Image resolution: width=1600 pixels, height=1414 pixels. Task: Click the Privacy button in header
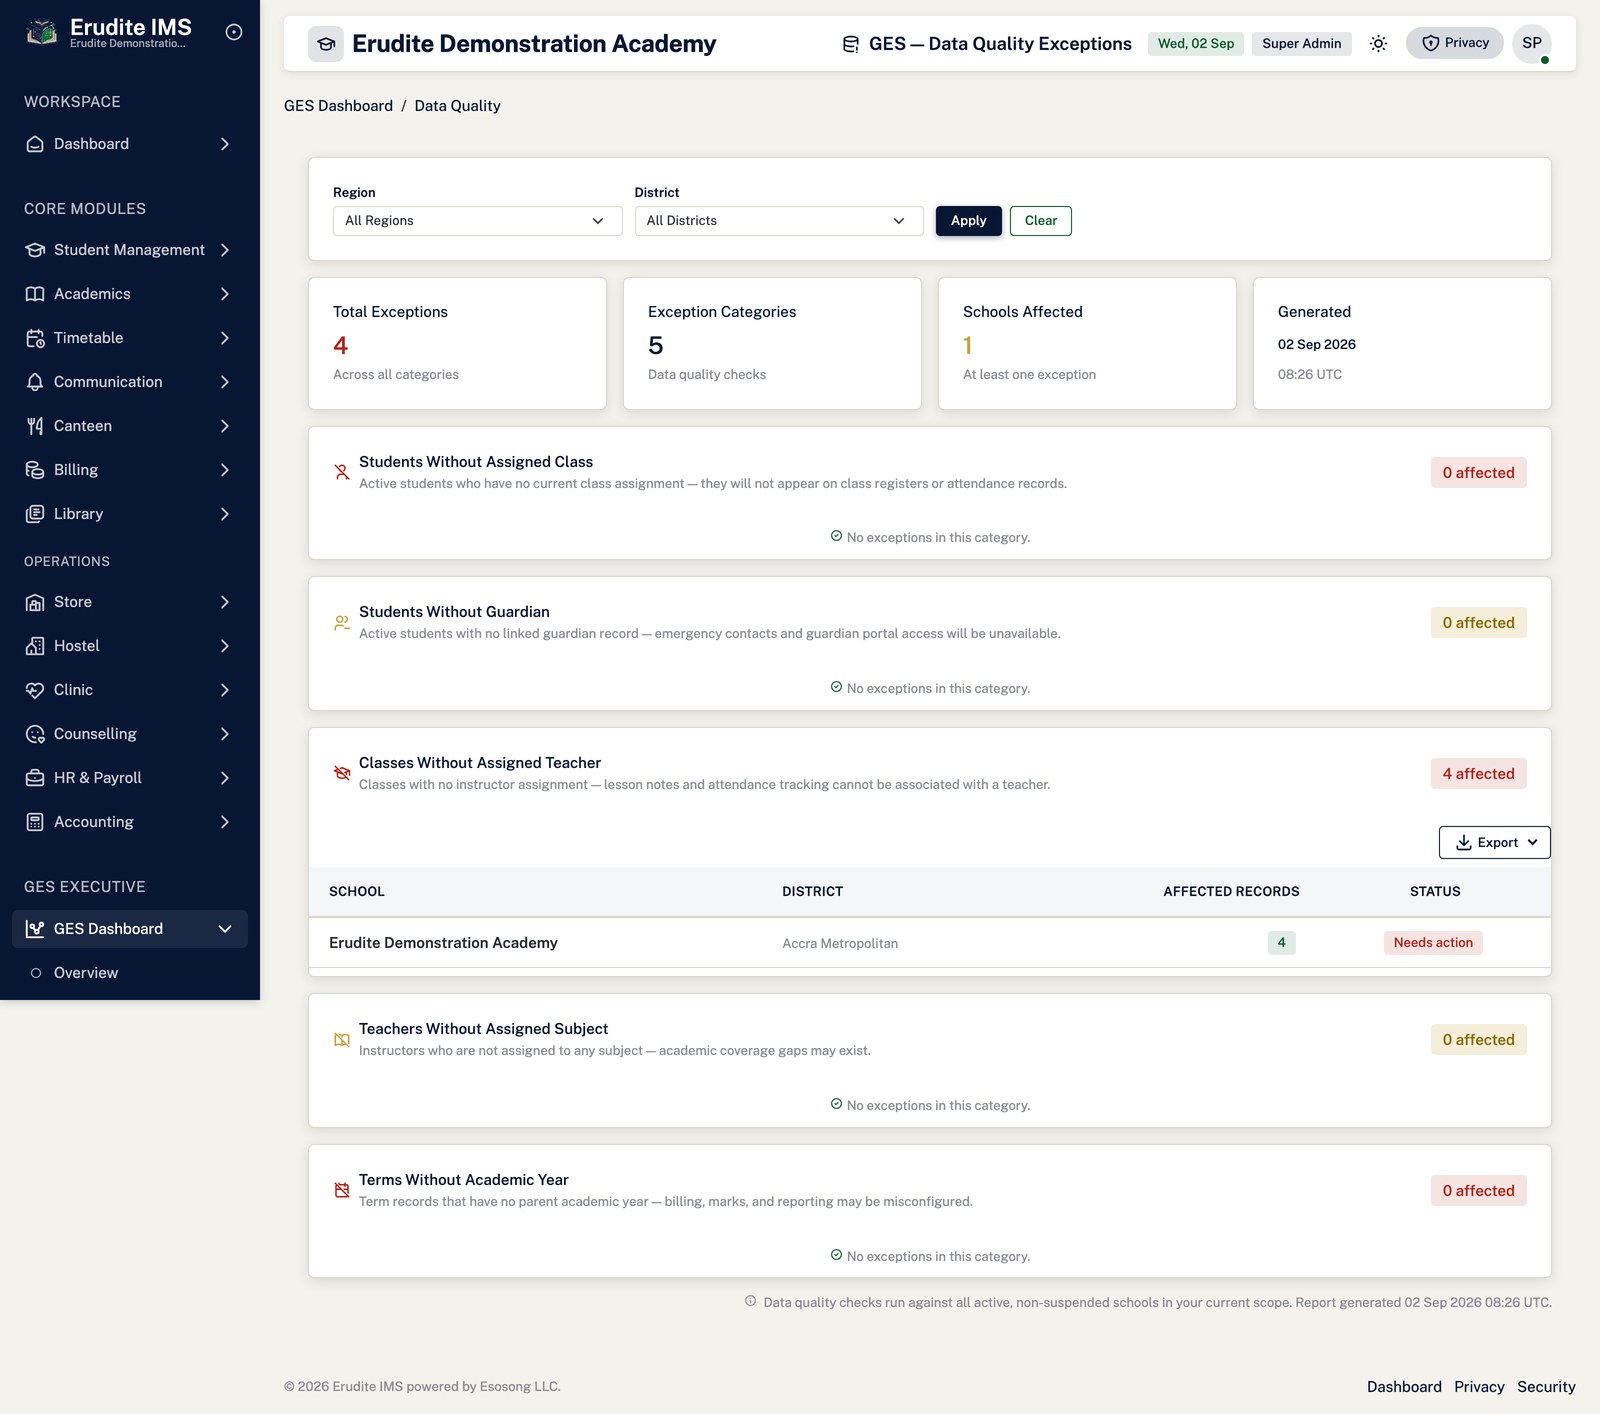point(1454,43)
